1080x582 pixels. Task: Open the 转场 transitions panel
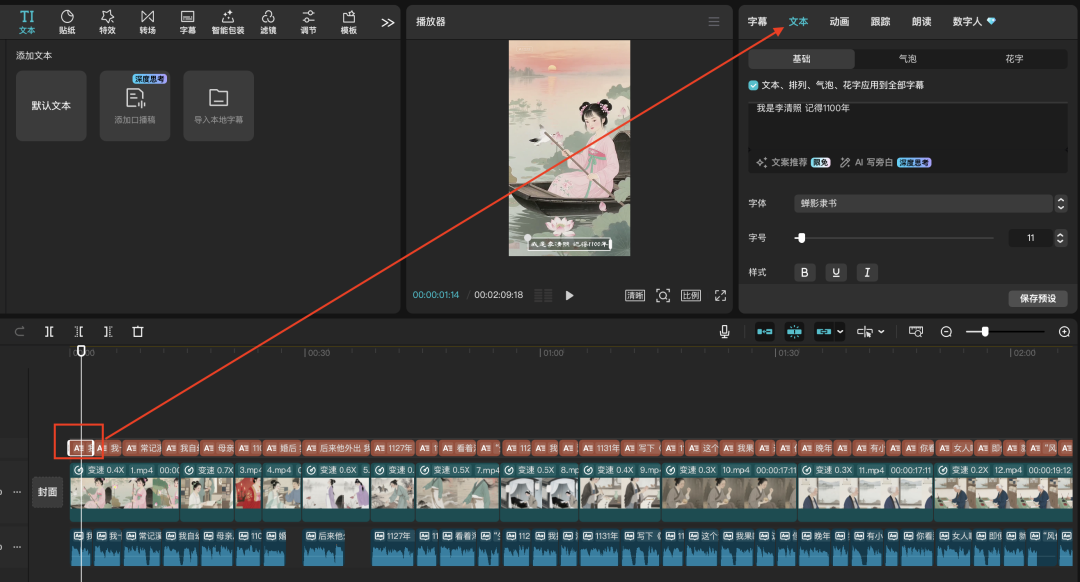[147, 21]
